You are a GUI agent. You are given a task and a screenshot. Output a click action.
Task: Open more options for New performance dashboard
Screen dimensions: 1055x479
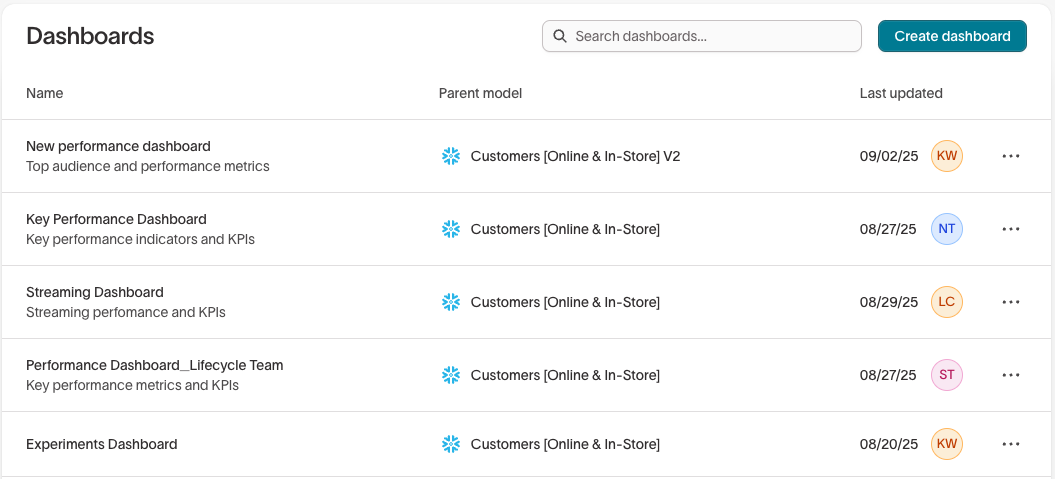(1011, 156)
